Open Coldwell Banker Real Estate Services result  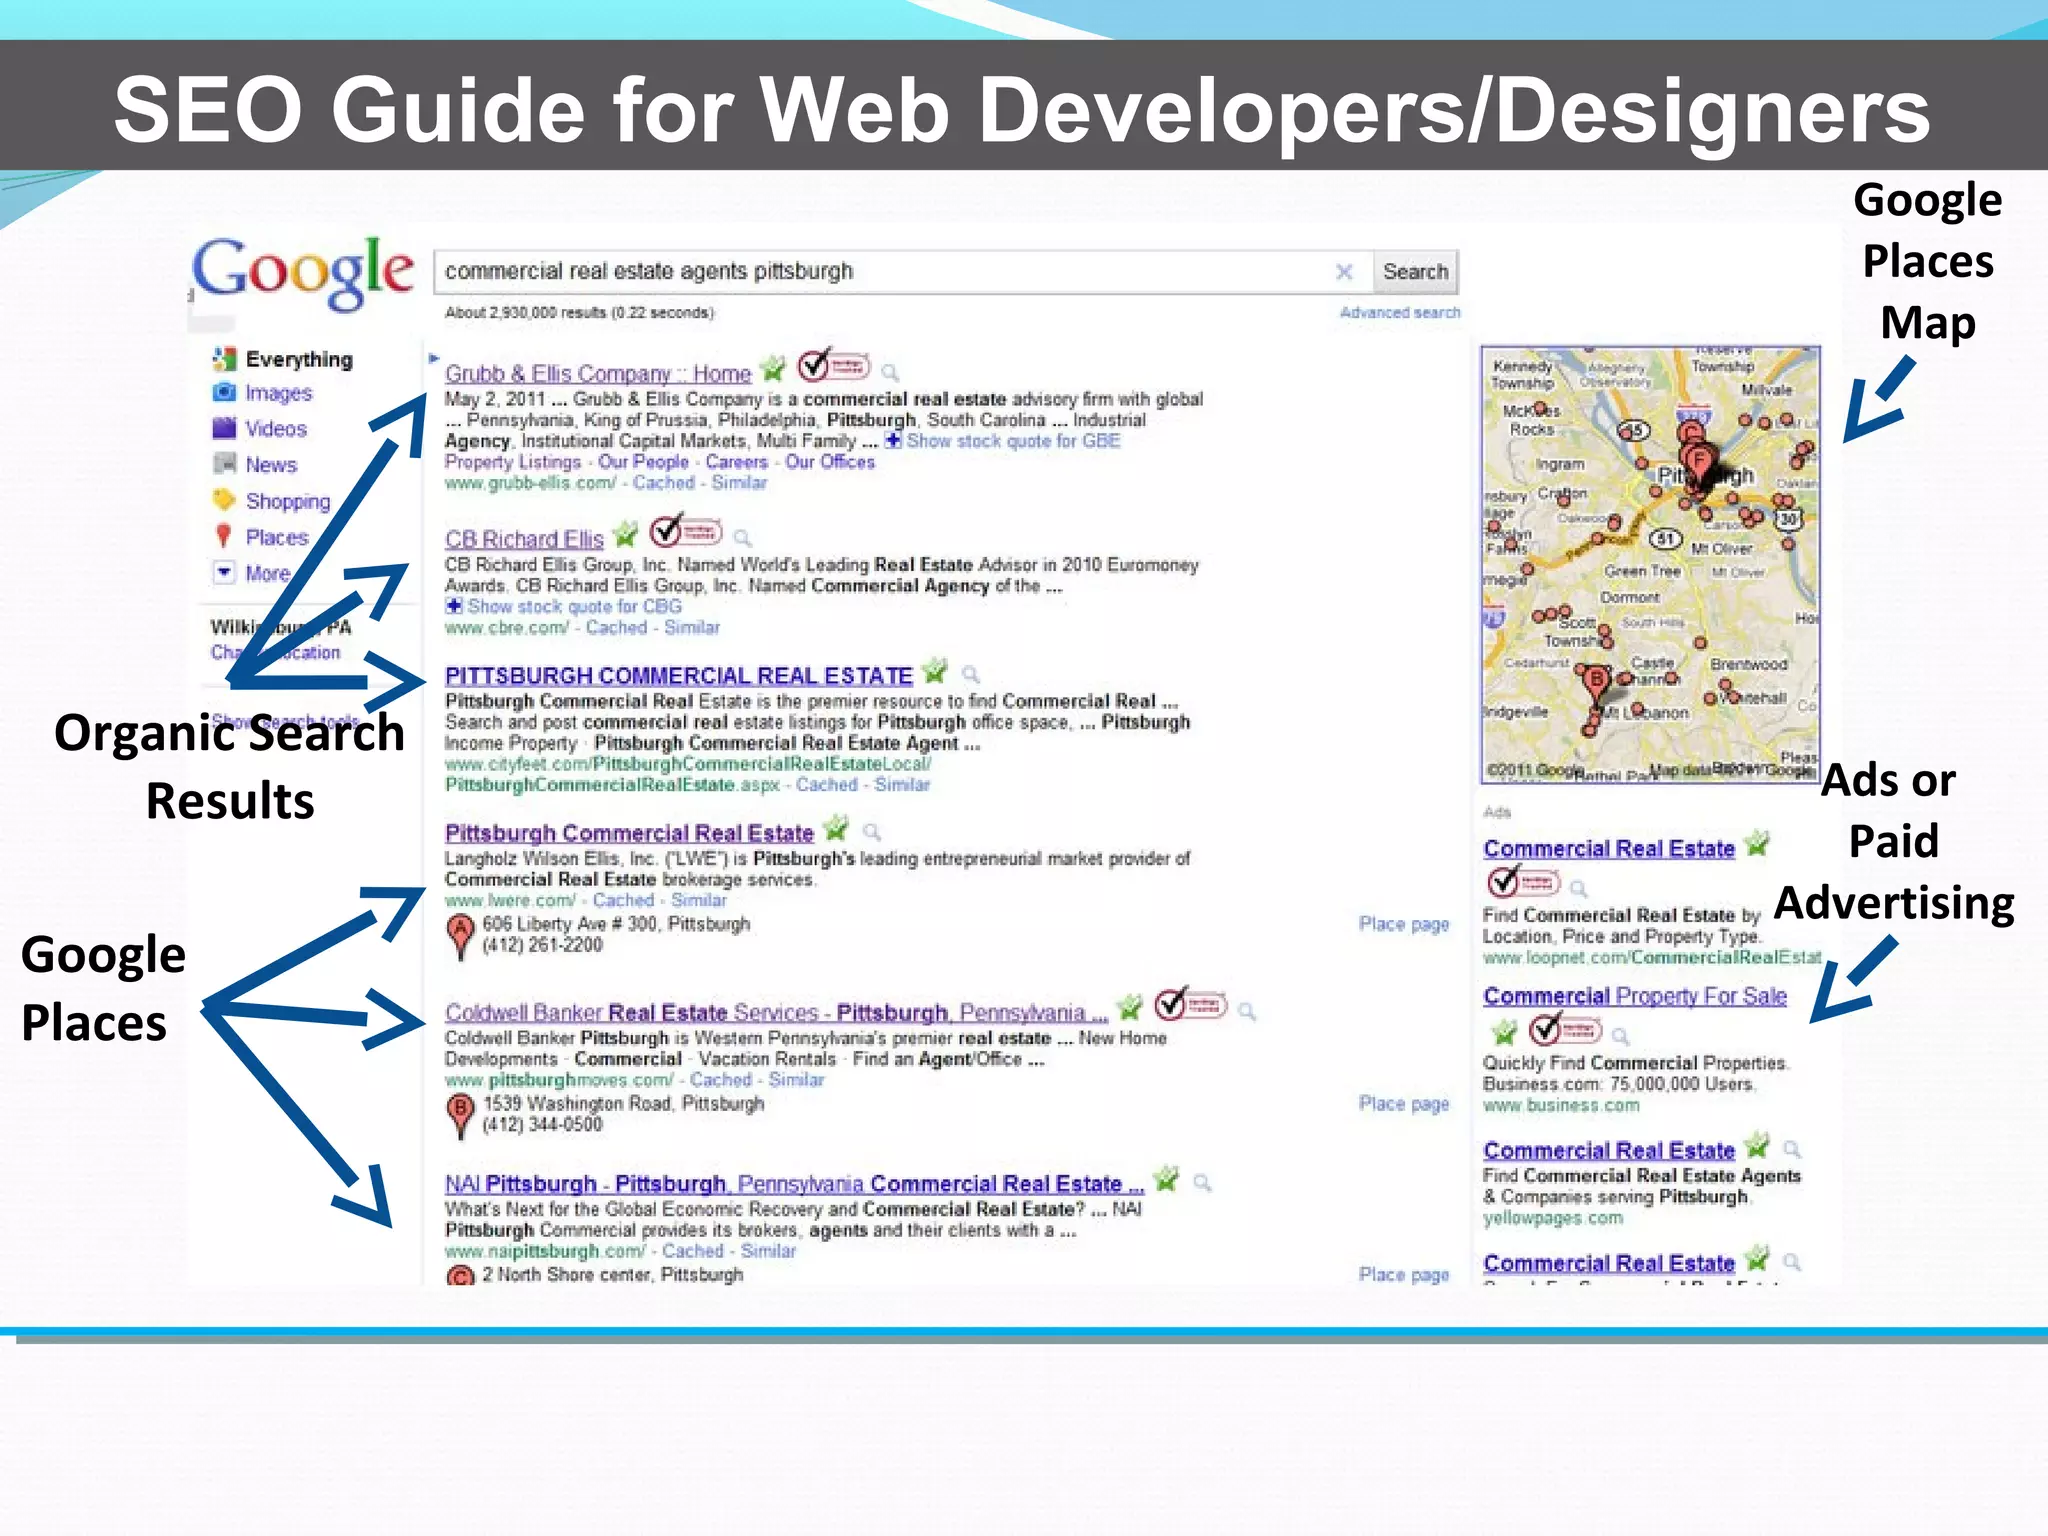pos(777,1013)
